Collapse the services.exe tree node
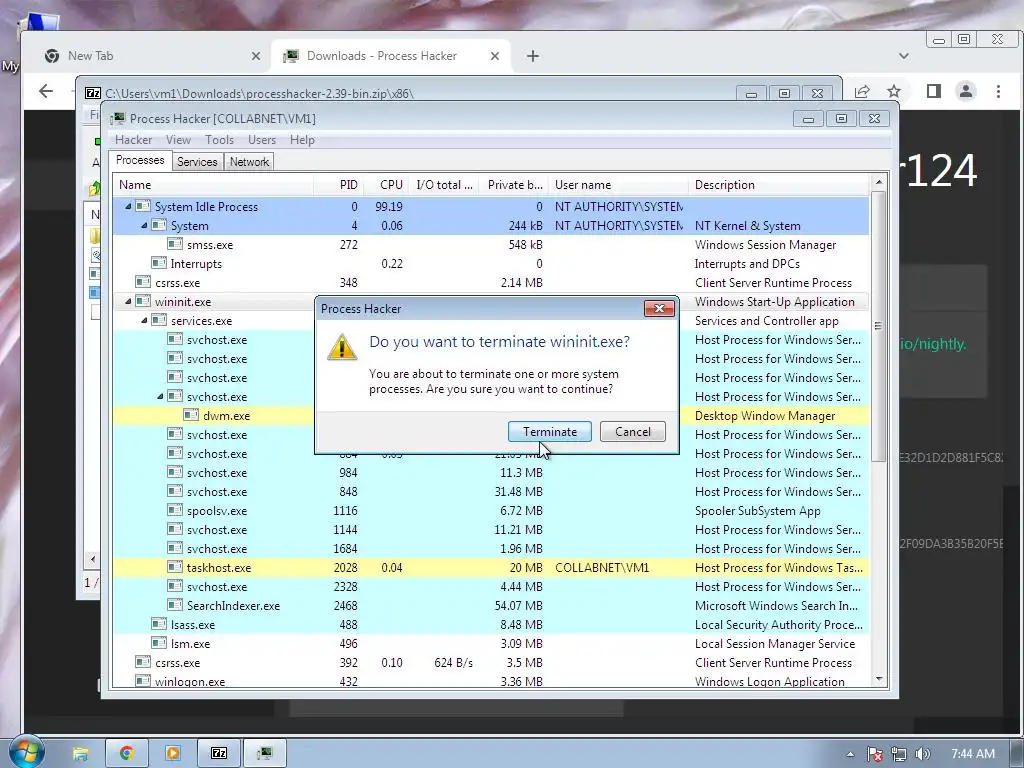The image size is (1024, 768). pyautogui.click(x=144, y=321)
